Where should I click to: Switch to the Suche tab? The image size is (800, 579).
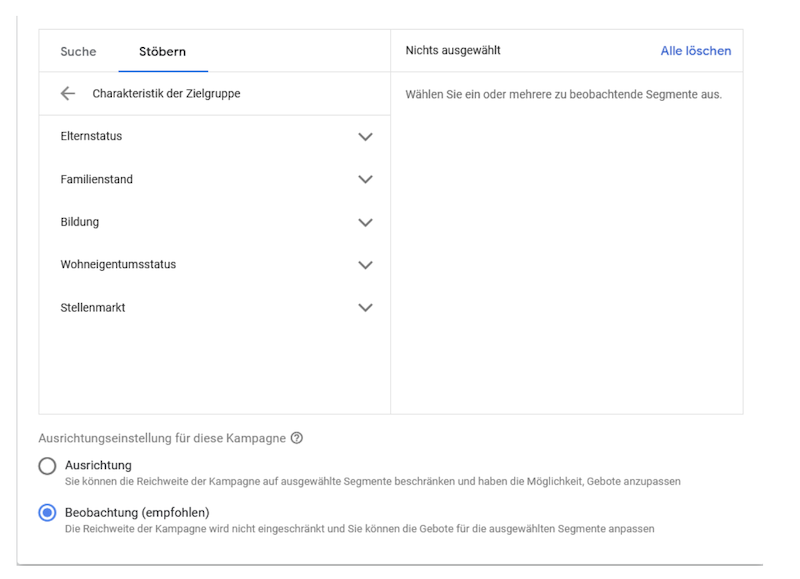[x=79, y=51]
